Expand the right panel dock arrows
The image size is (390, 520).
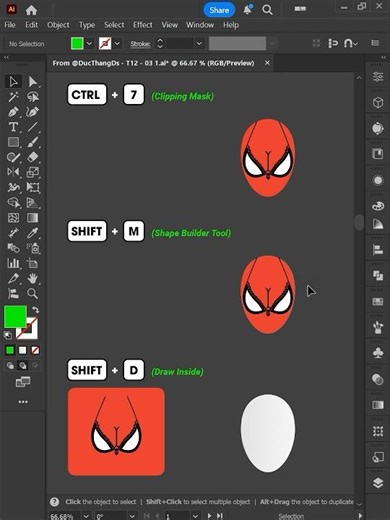pyautogui.click(x=383, y=58)
